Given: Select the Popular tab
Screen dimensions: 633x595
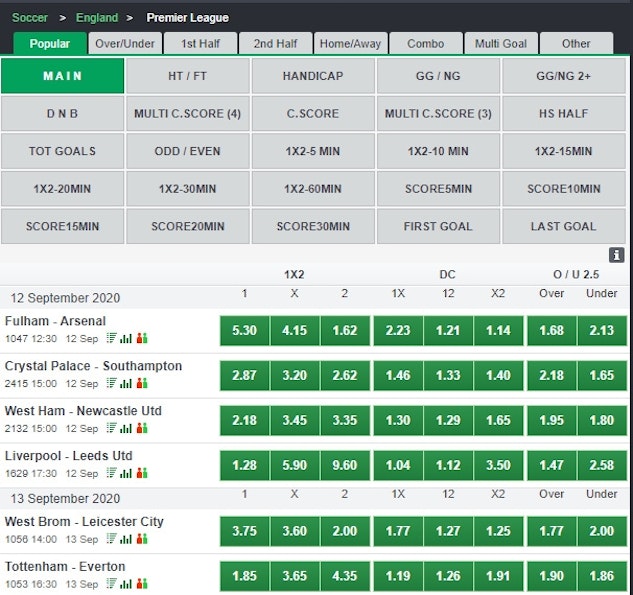Looking at the screenshot, I should [50, 43].
